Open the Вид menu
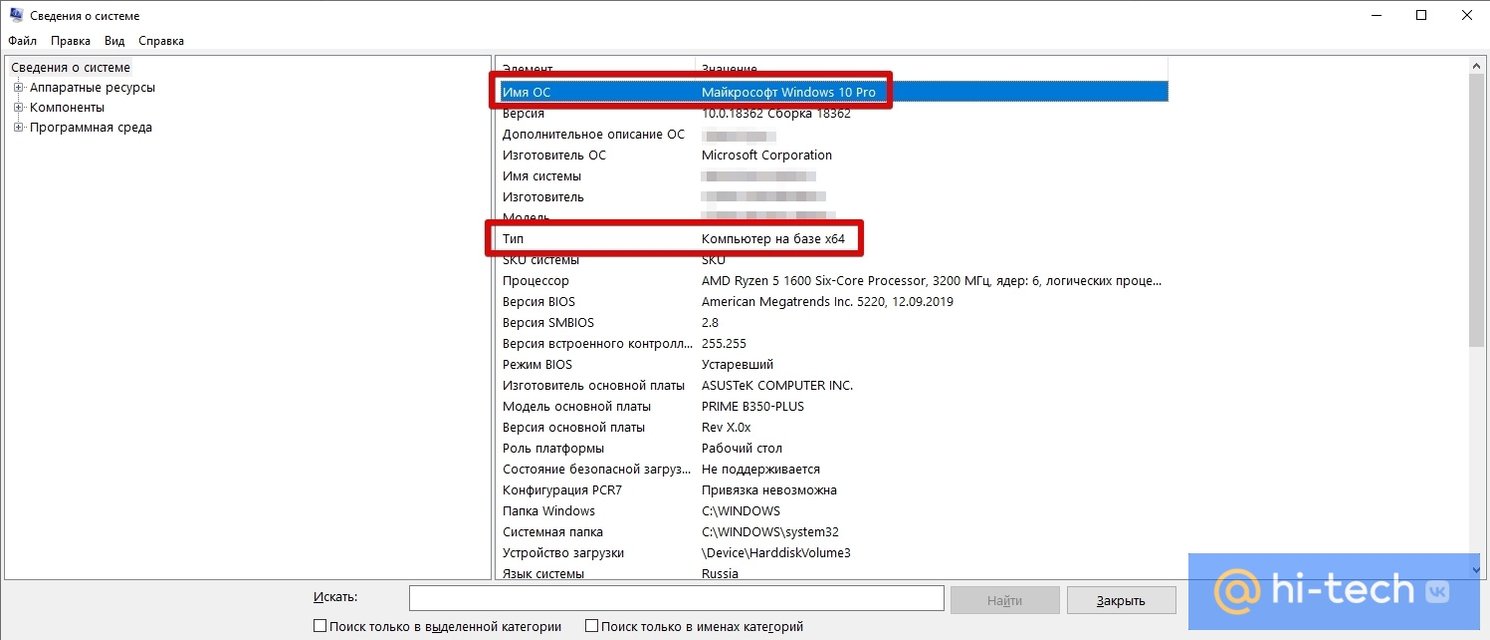Viewport: 1490px width, 640px height. [115, 41]
